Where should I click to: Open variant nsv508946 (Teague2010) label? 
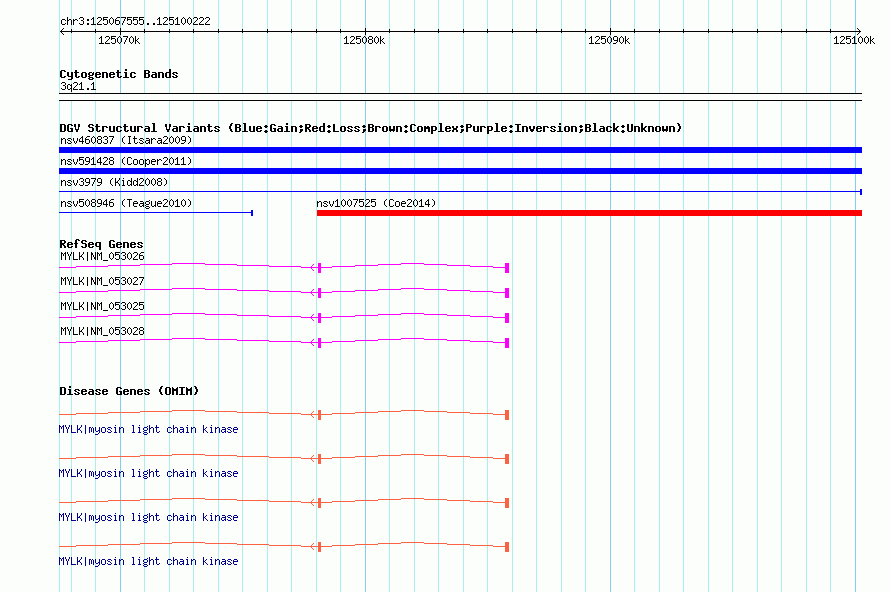[x=126, y=203]
